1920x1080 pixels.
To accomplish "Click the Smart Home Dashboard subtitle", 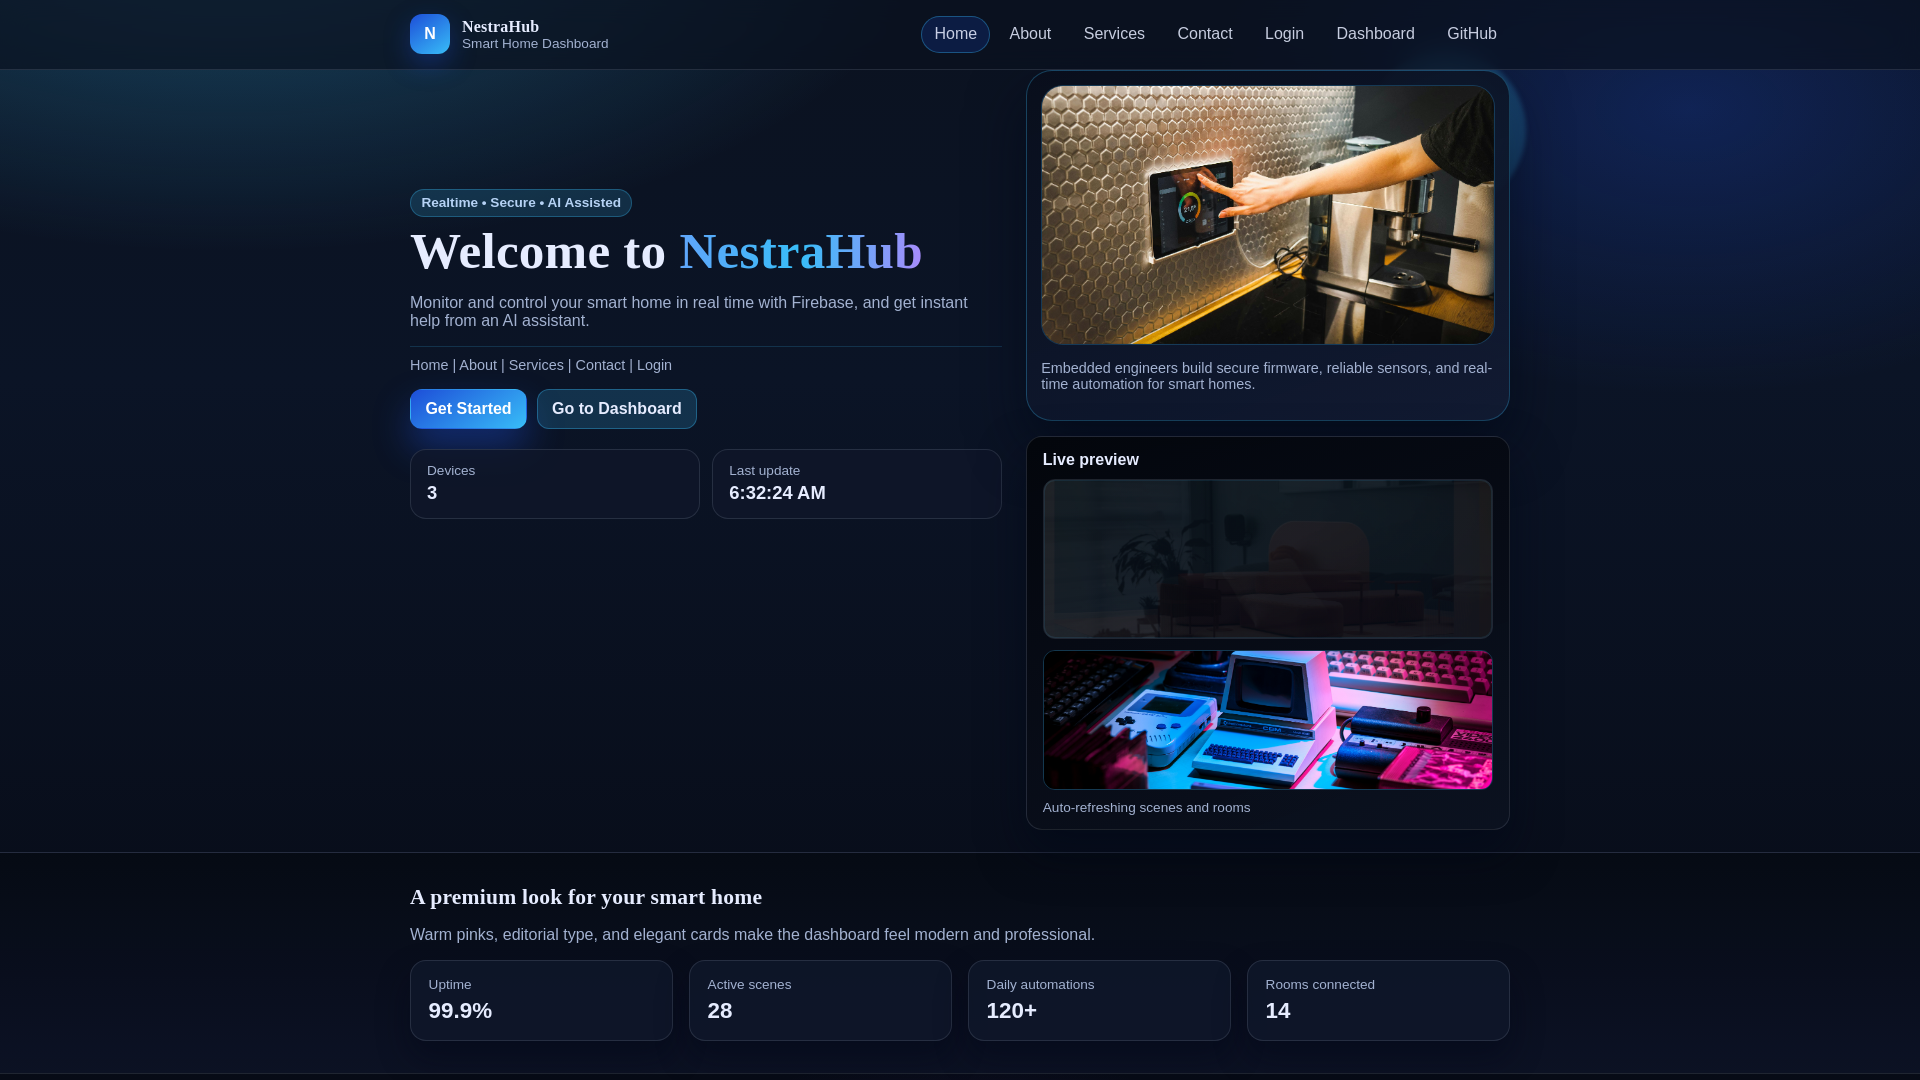I will (535, 44).
